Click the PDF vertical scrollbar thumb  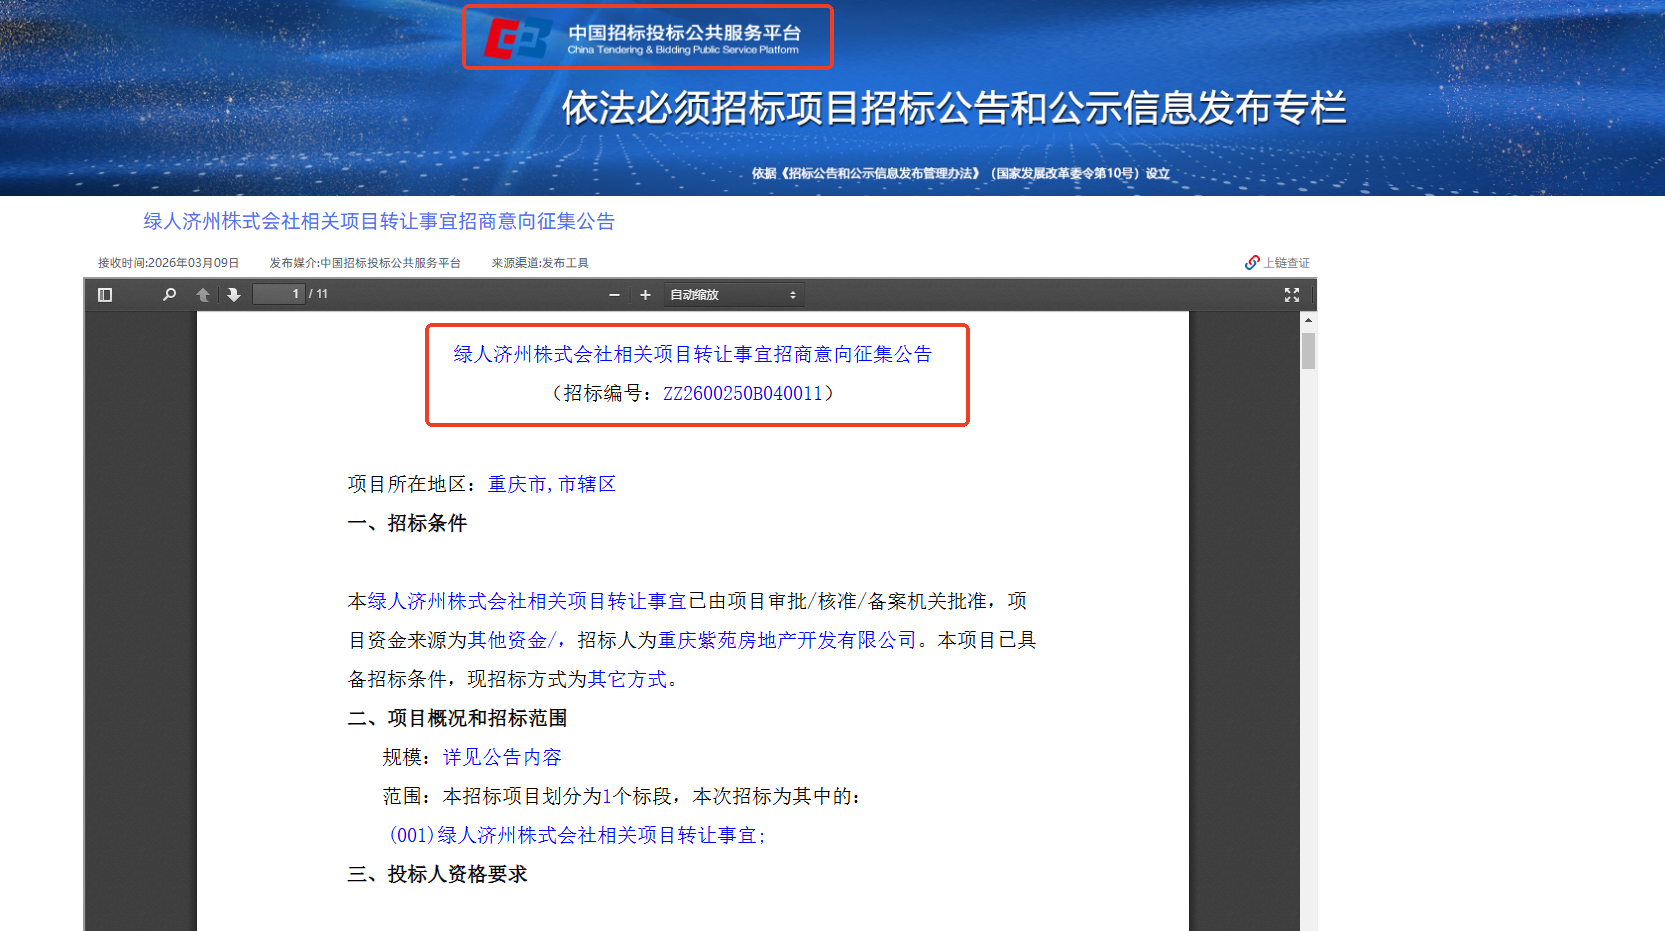[x=1308, y=352]
